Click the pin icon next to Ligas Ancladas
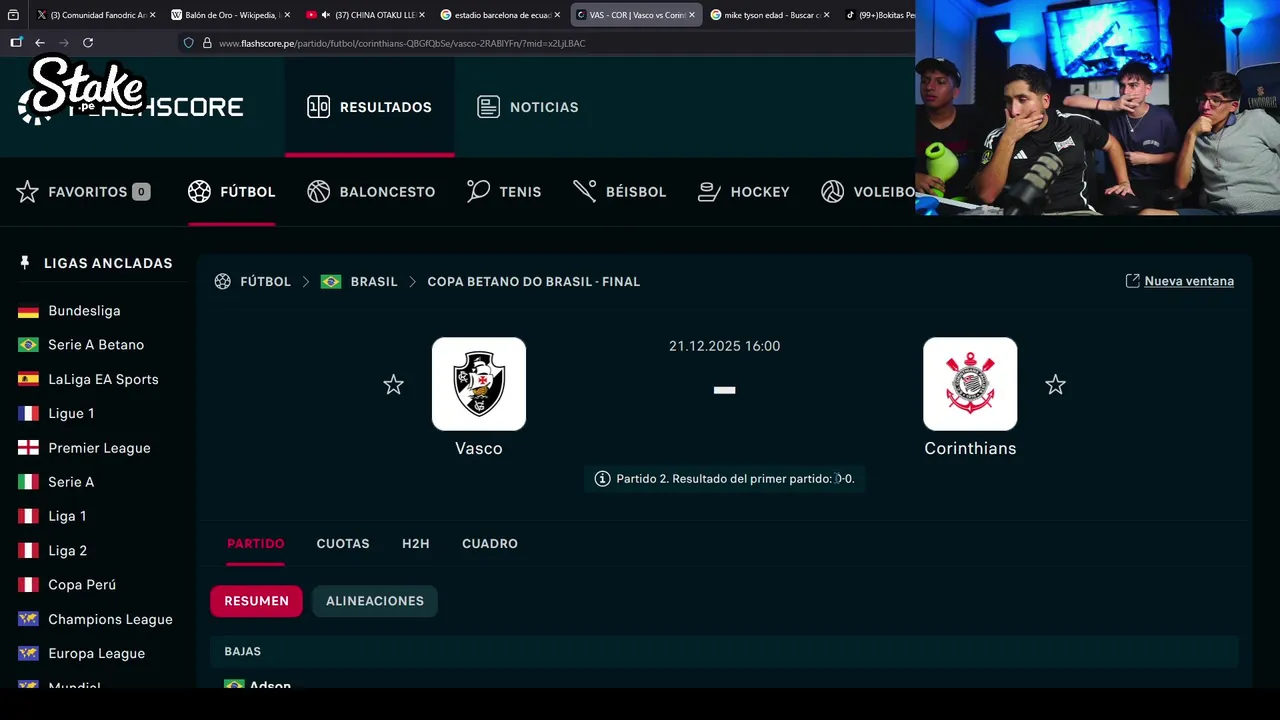 (25, 263)
